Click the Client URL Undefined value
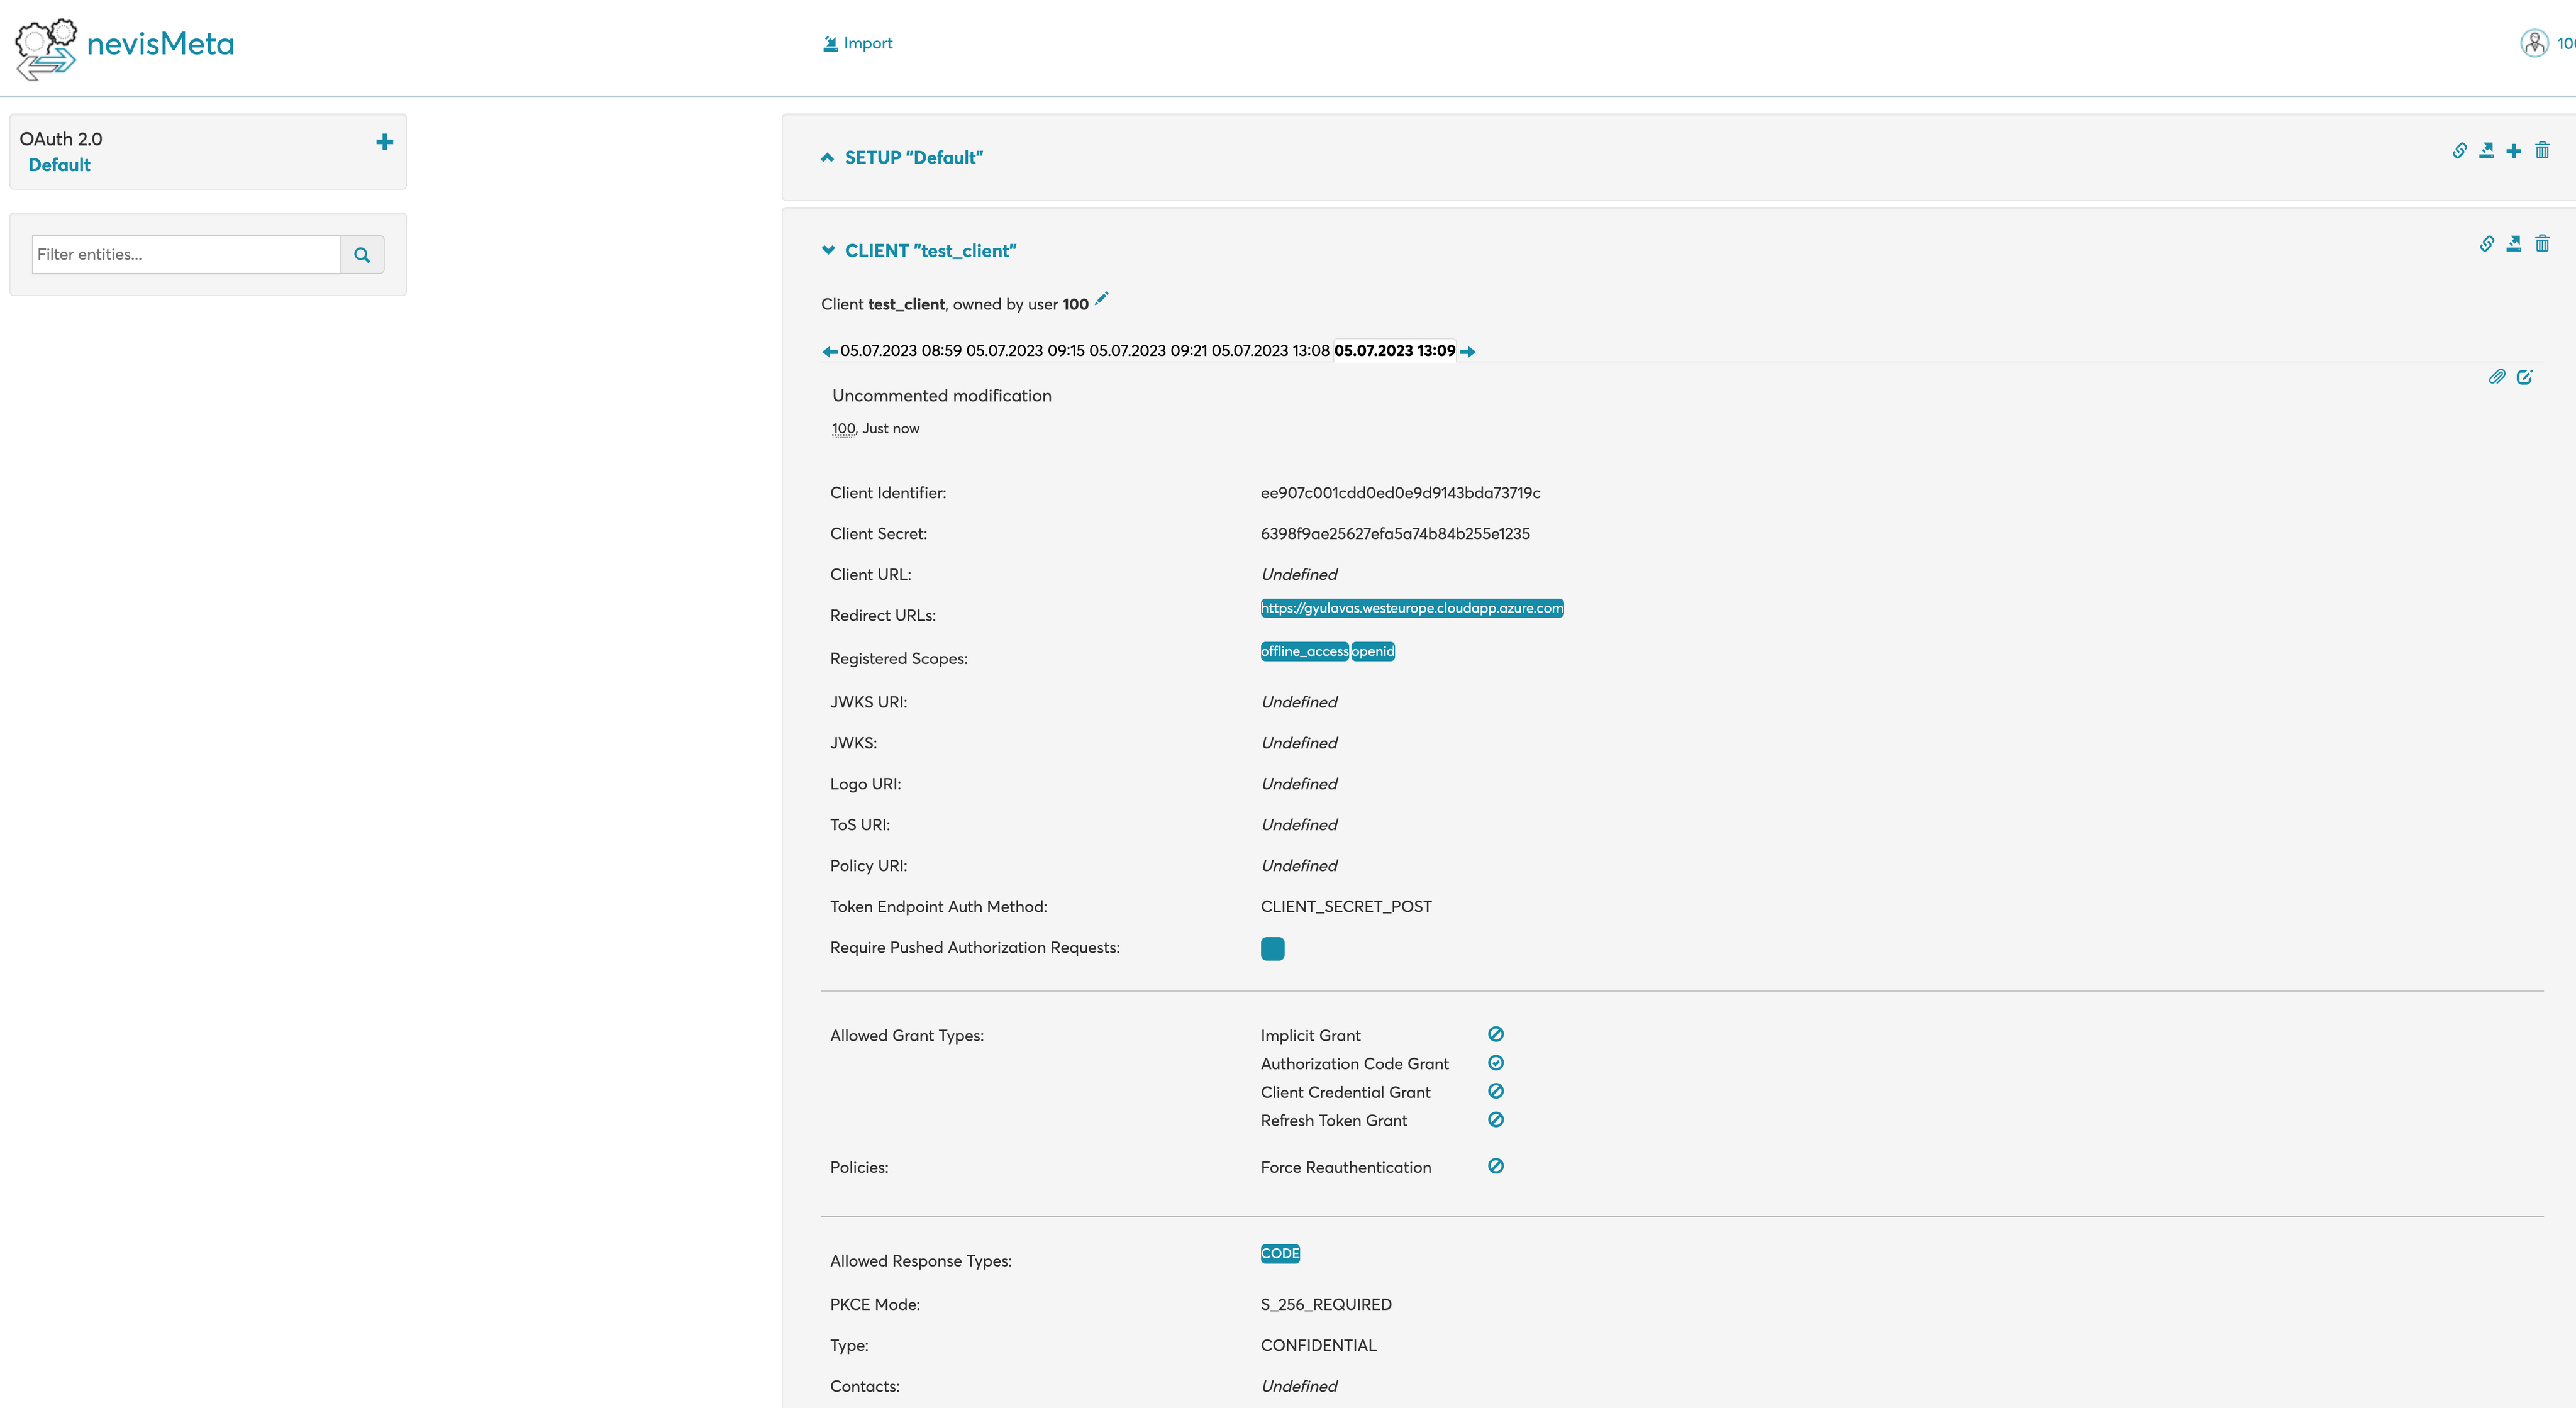Viewport: 2576px width, 1408px height. pyautogui.click(x=1299, y=575)
